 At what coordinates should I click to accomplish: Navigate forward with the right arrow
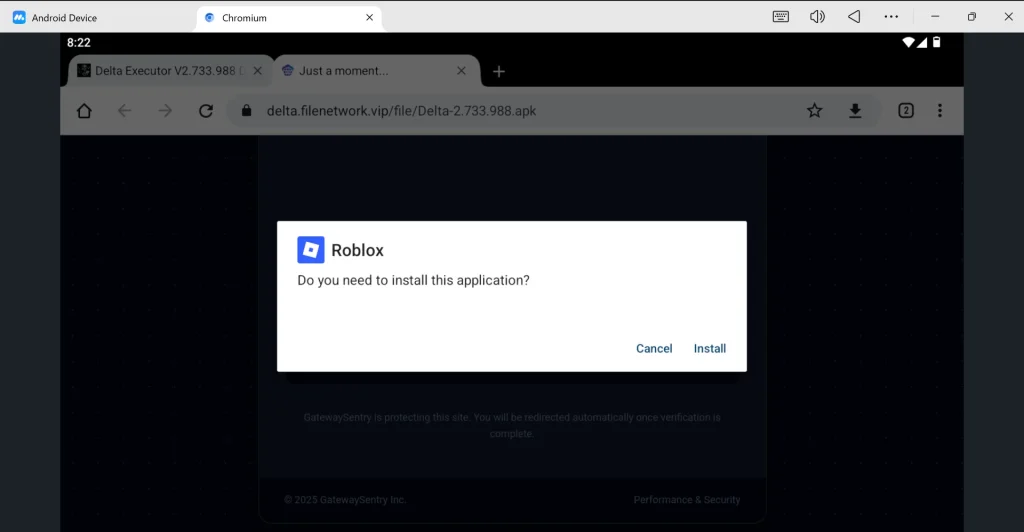(x=165, y=111)
